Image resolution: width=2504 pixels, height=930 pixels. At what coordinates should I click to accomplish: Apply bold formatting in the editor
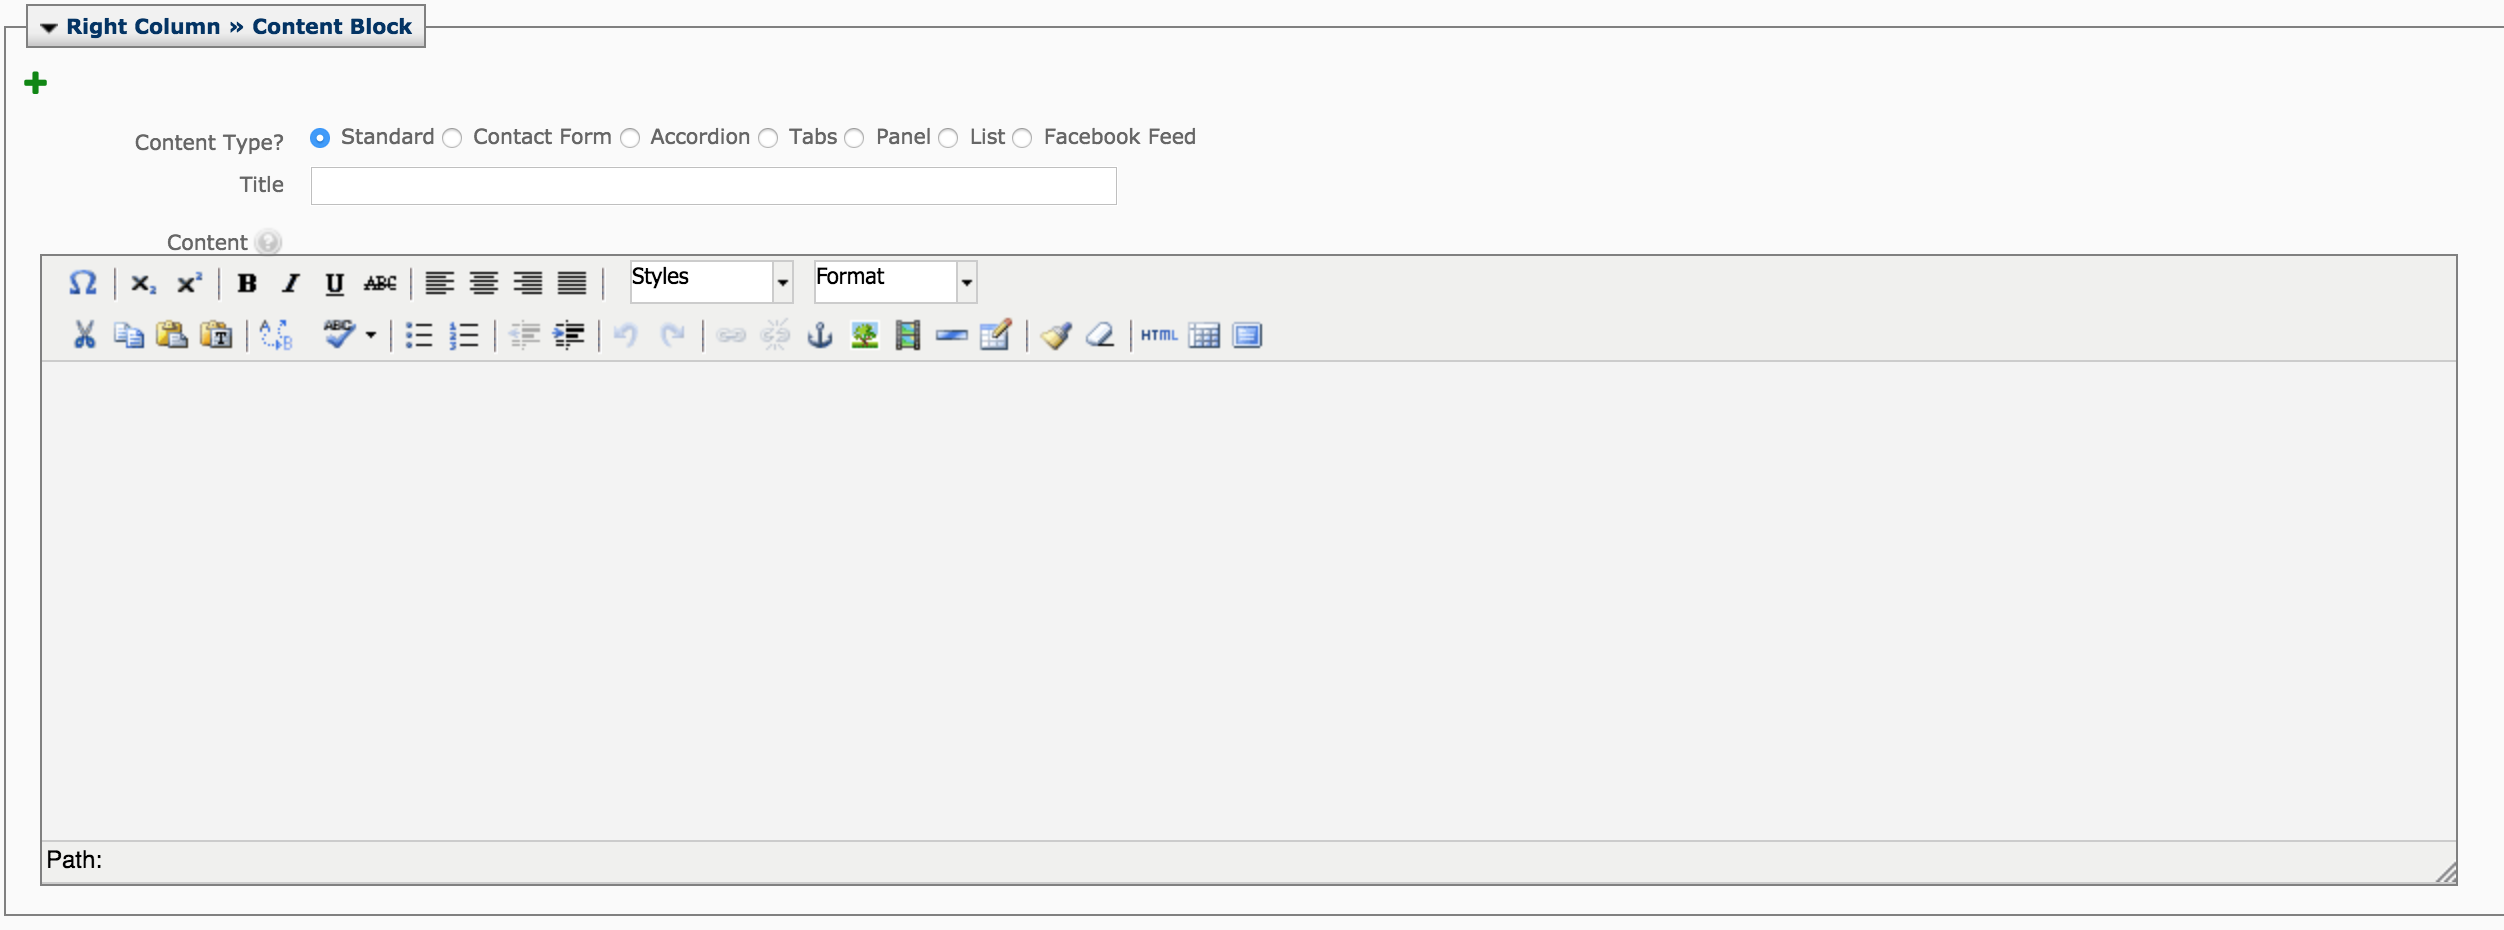247,284
